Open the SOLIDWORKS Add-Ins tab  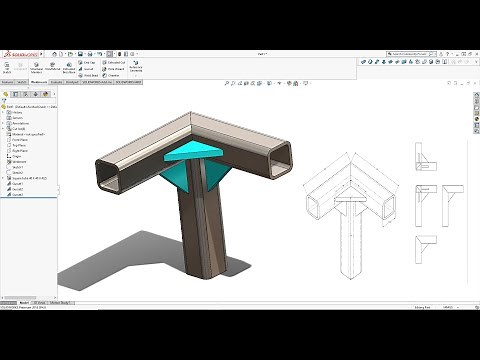pos(97,82)
